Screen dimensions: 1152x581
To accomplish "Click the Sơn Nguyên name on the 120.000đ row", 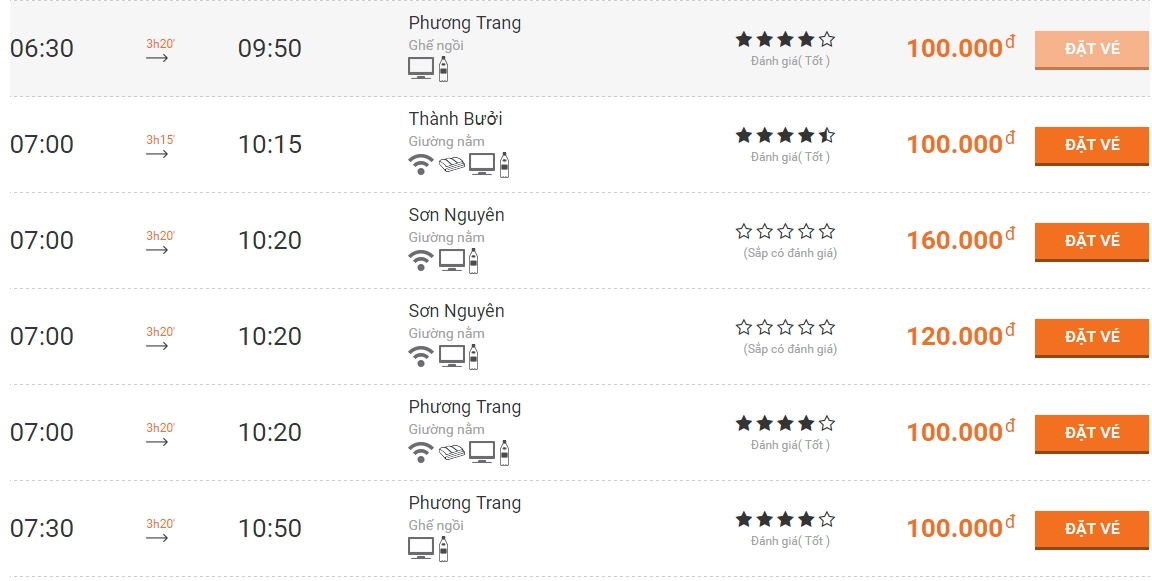I will (x=456, y=311).
